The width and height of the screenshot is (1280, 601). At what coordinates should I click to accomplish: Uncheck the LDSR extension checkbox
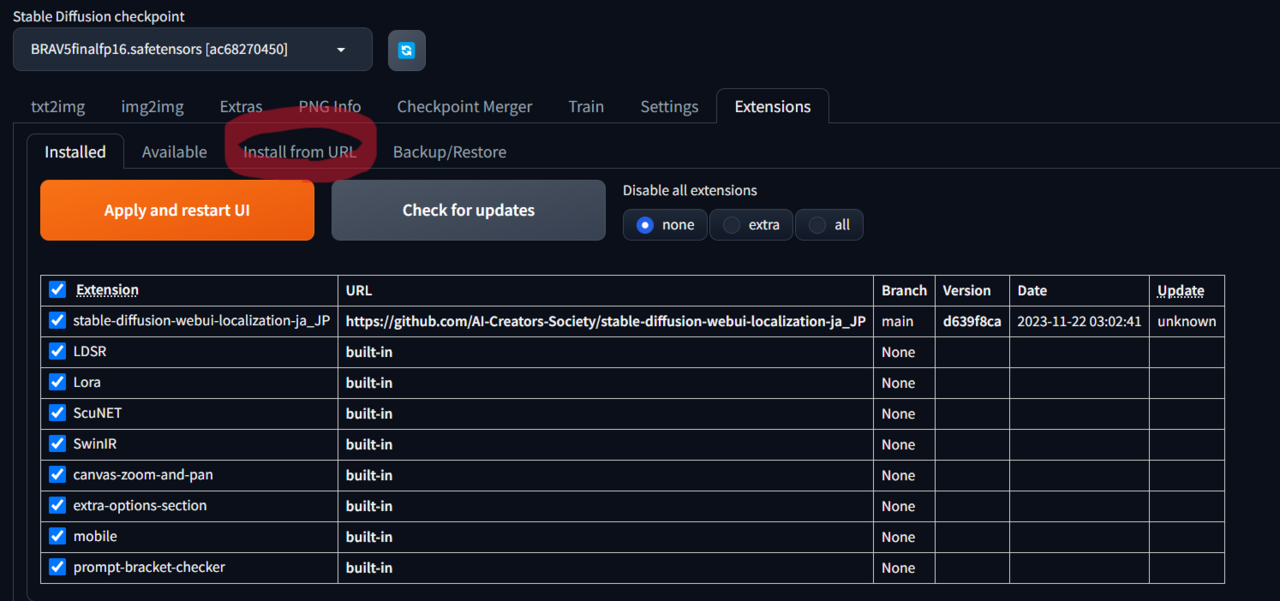[57, 352]
